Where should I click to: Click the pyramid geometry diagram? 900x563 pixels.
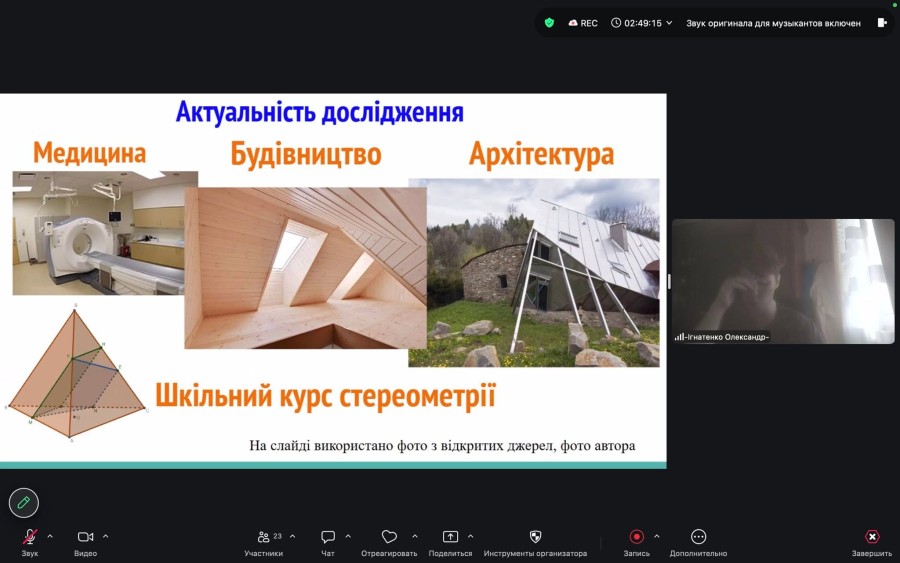(76, 373)
